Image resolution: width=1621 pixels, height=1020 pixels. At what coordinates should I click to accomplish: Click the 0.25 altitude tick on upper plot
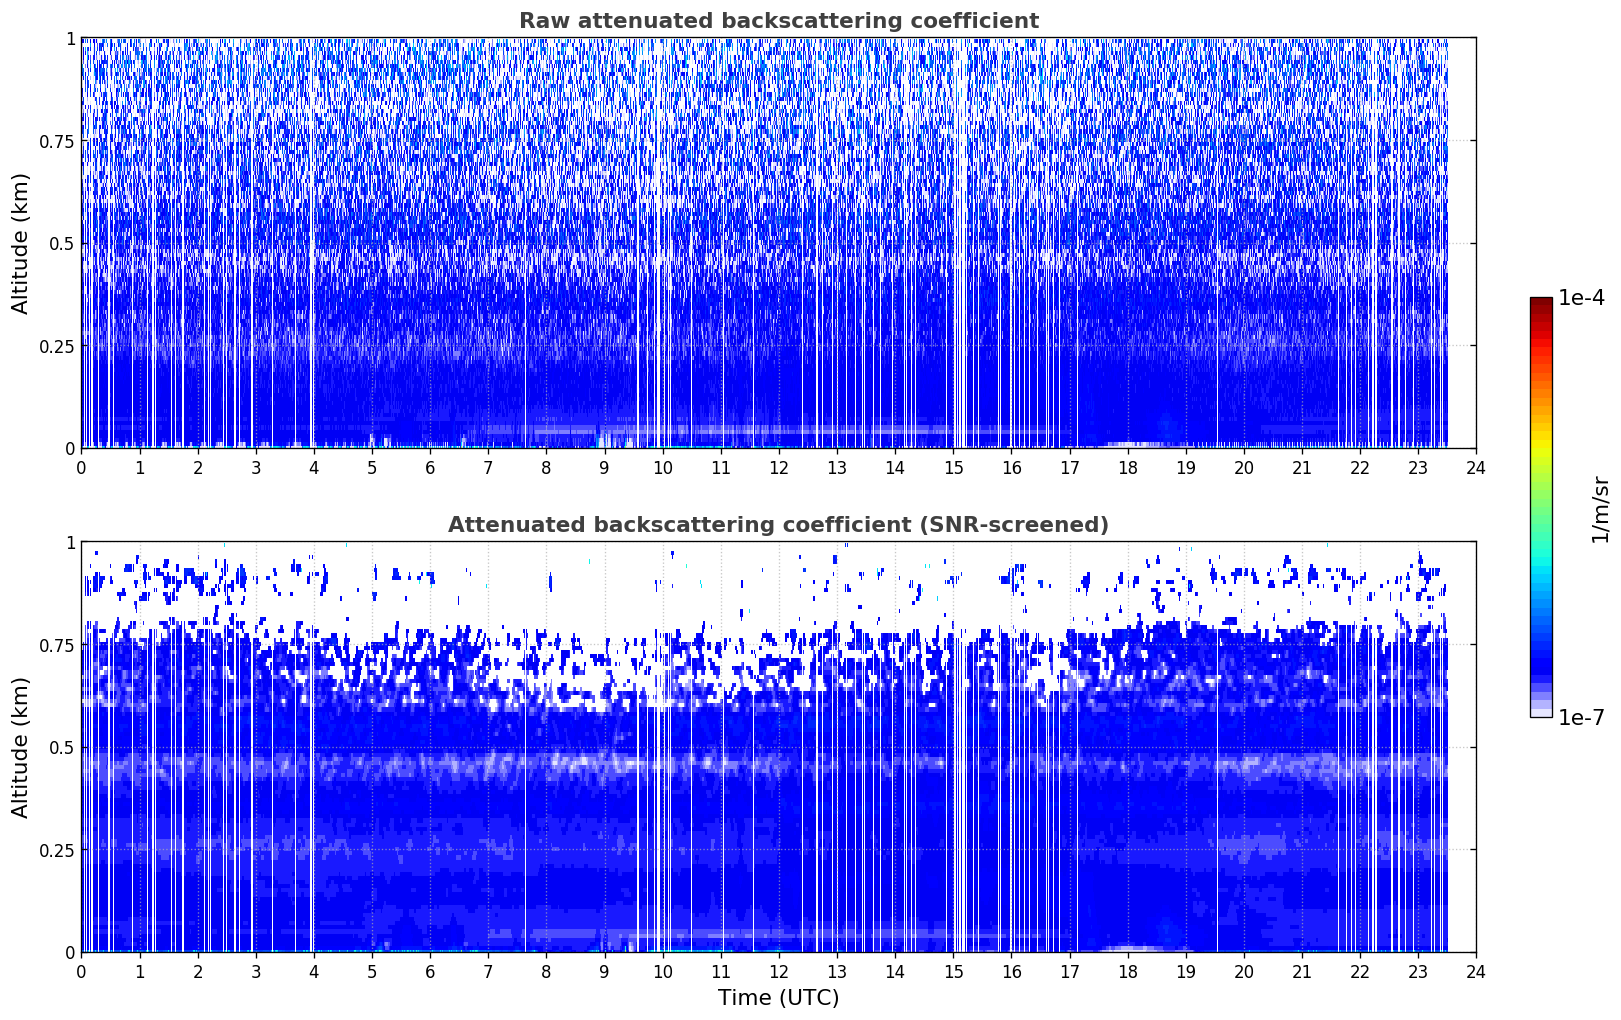(x=54, y=346)
